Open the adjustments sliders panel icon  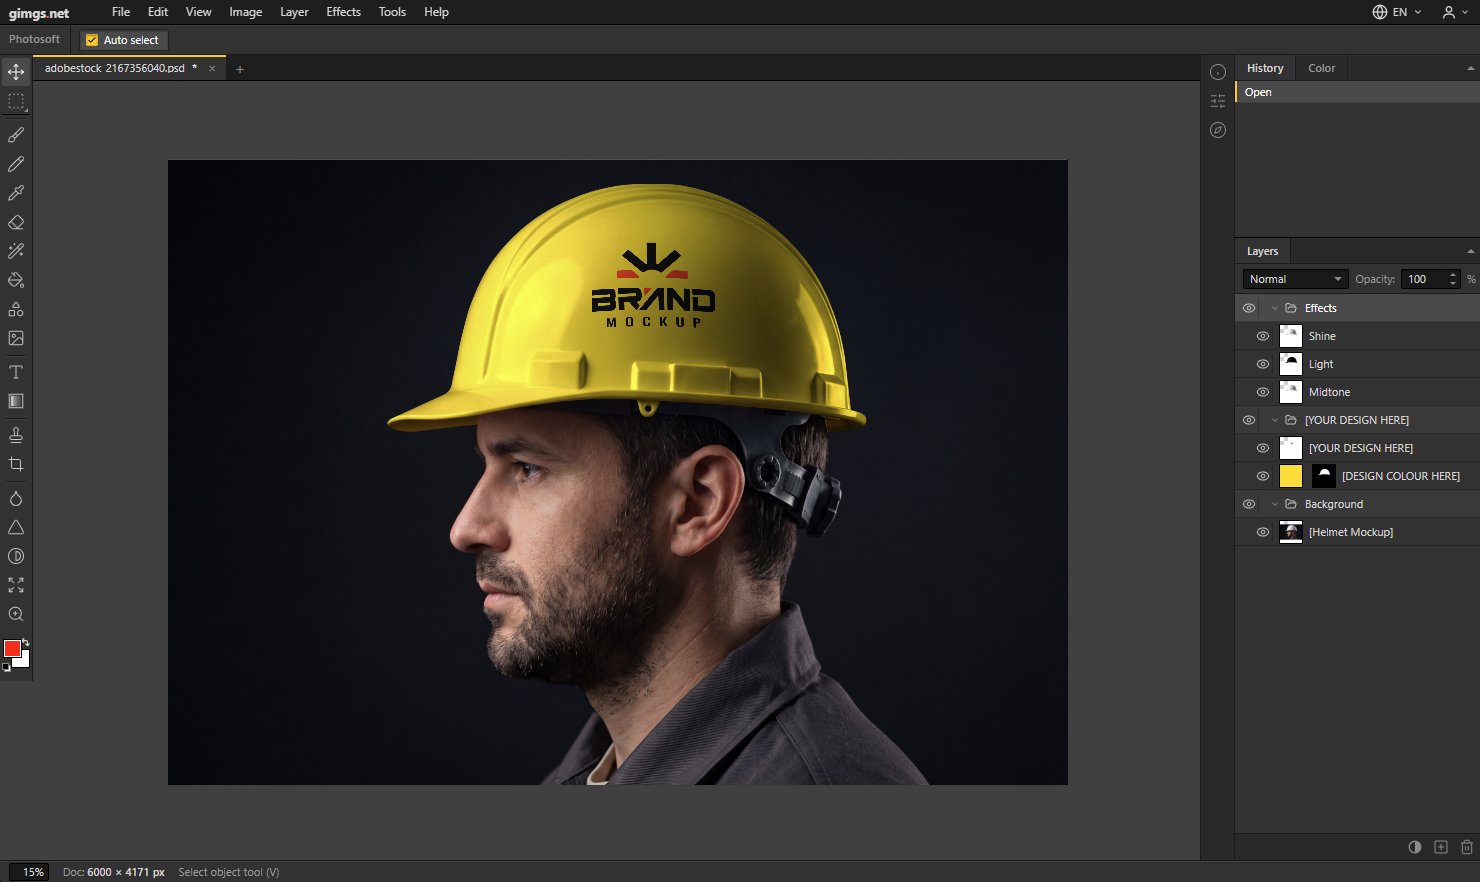click(1218, 101)
